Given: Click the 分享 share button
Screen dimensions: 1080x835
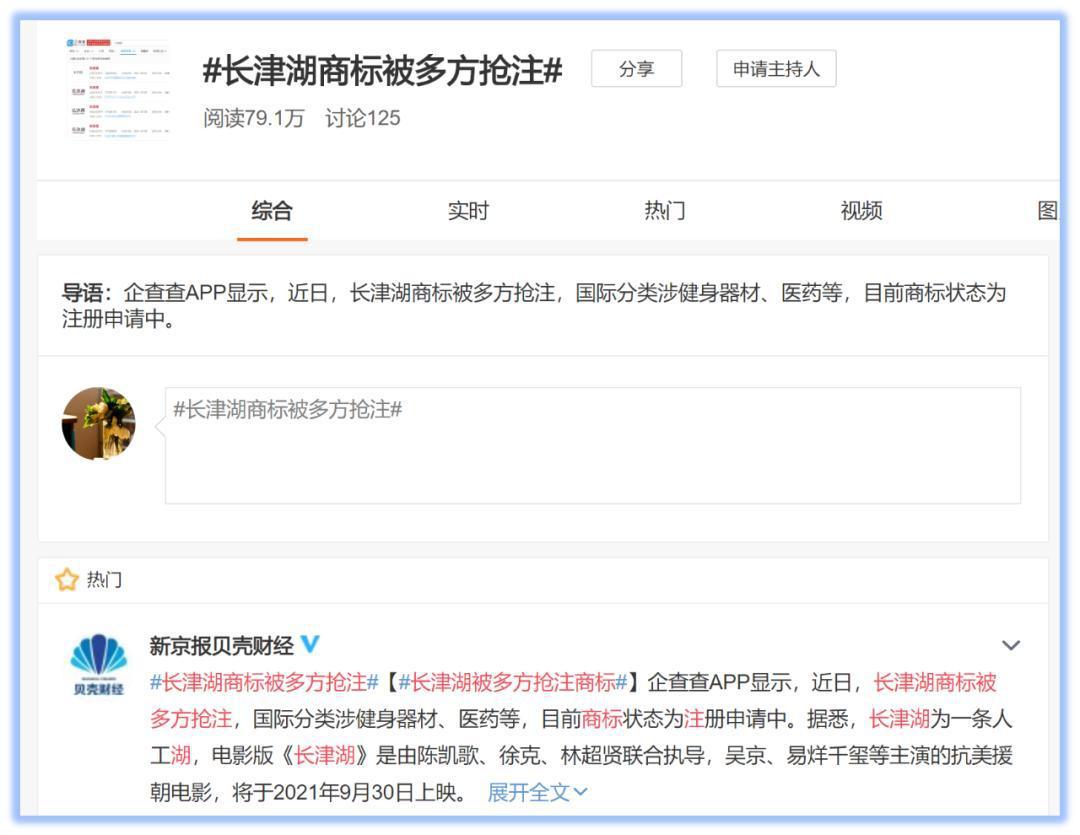Looking at the screenshot, I should pos(637,70).
